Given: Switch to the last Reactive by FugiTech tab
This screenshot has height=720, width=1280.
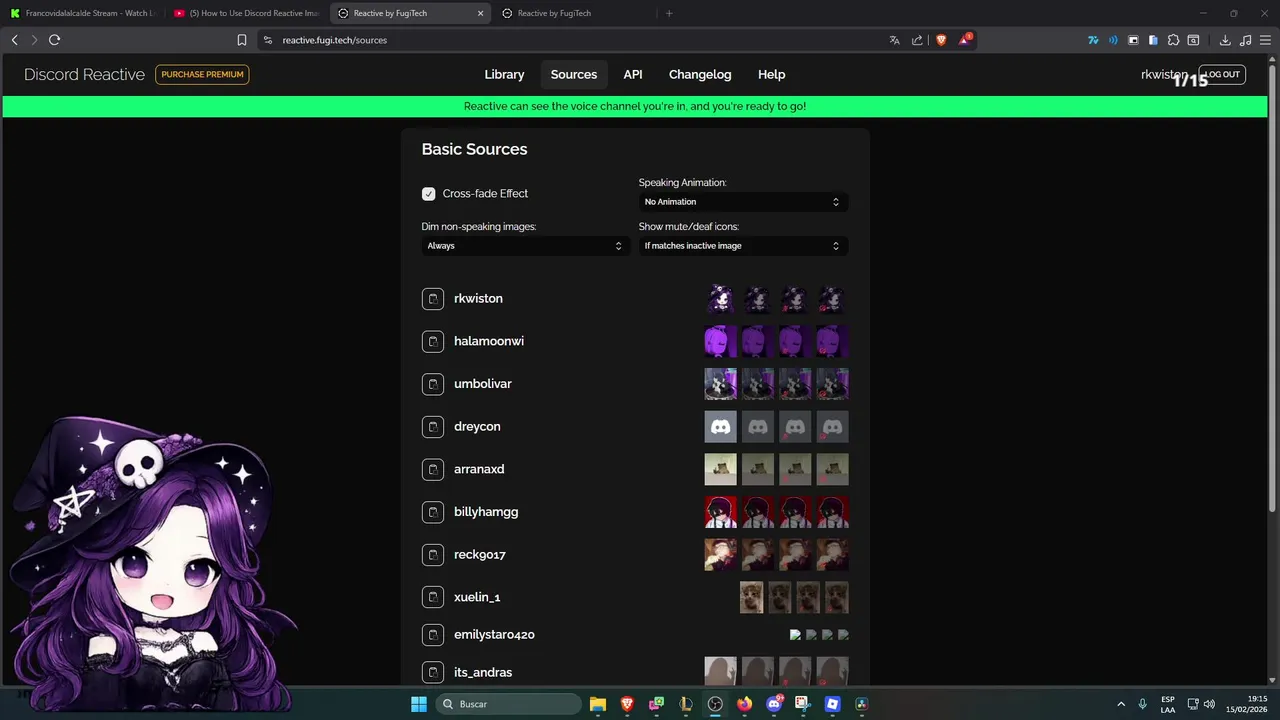Looking at the screenshot, I should 574,13.
